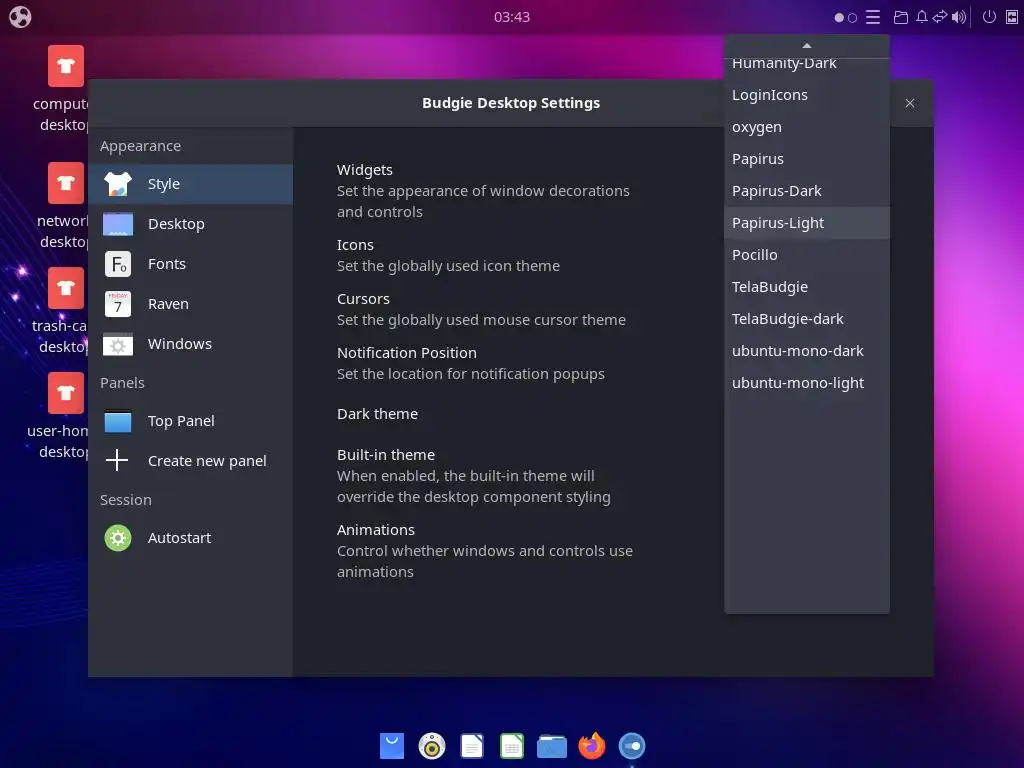The image size is (1024, 768).
Task: Open the Top Panel settings
Action: pyautogui.click(x=191, y=421)
